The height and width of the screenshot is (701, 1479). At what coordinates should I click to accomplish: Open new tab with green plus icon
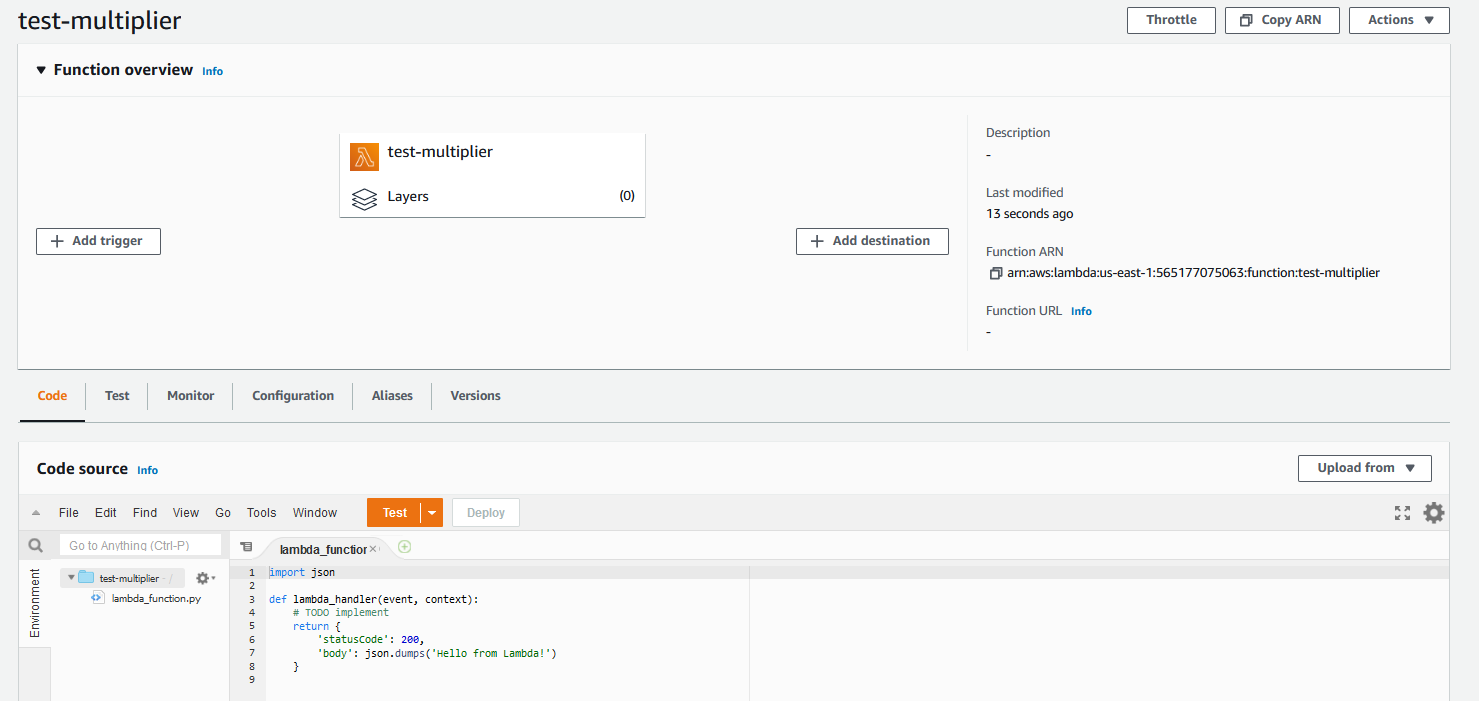(x=404, y=547)
